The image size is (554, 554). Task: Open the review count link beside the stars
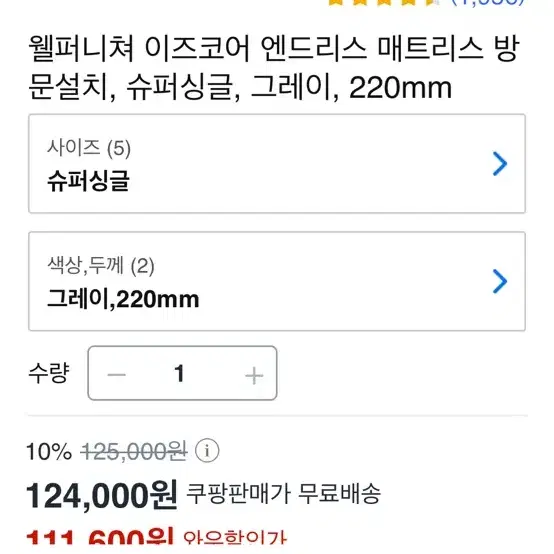(x=488, y=2)
